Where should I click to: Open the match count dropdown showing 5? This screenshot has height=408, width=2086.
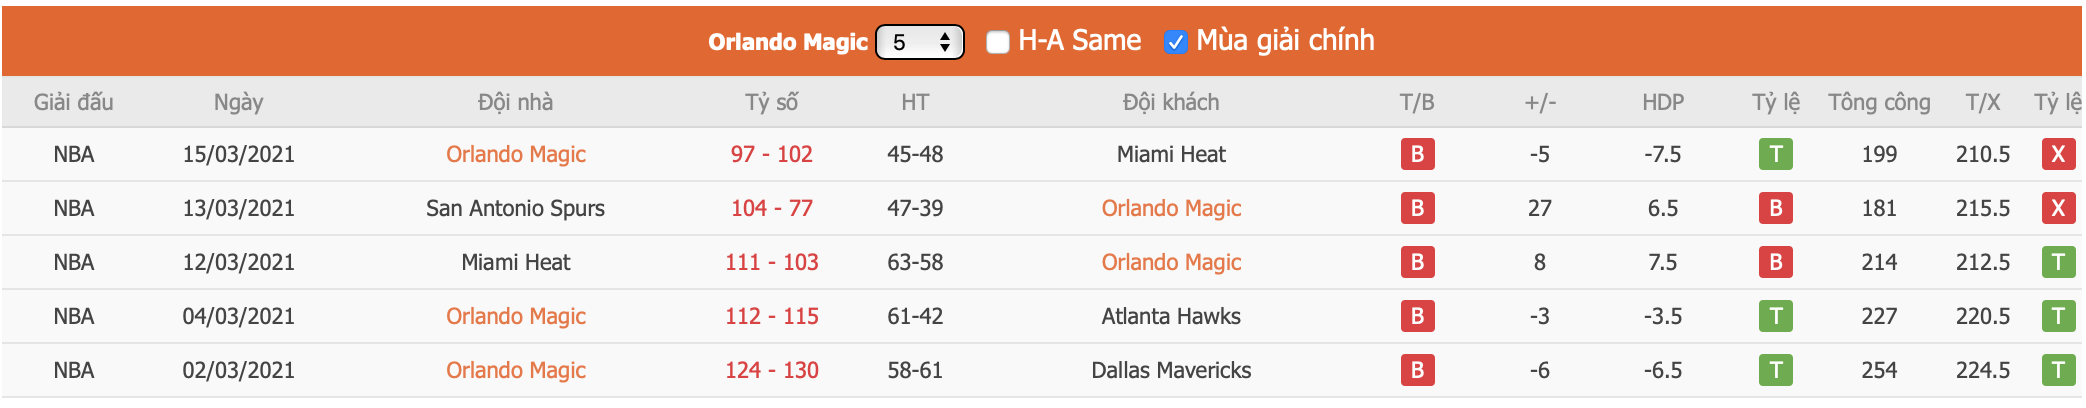tap(920, 42)
